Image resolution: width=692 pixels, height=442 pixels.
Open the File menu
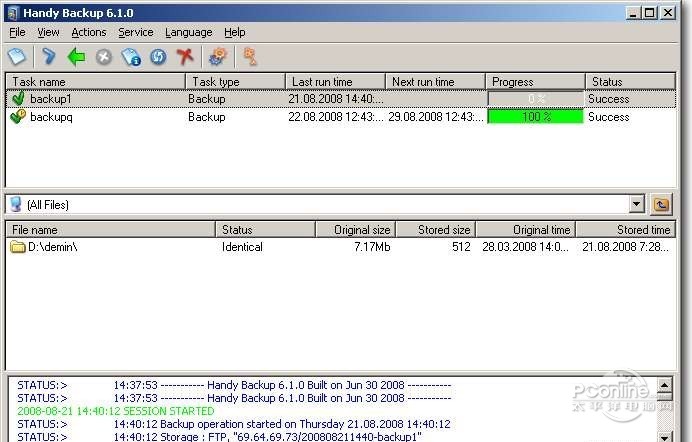[x=17, y=32]
